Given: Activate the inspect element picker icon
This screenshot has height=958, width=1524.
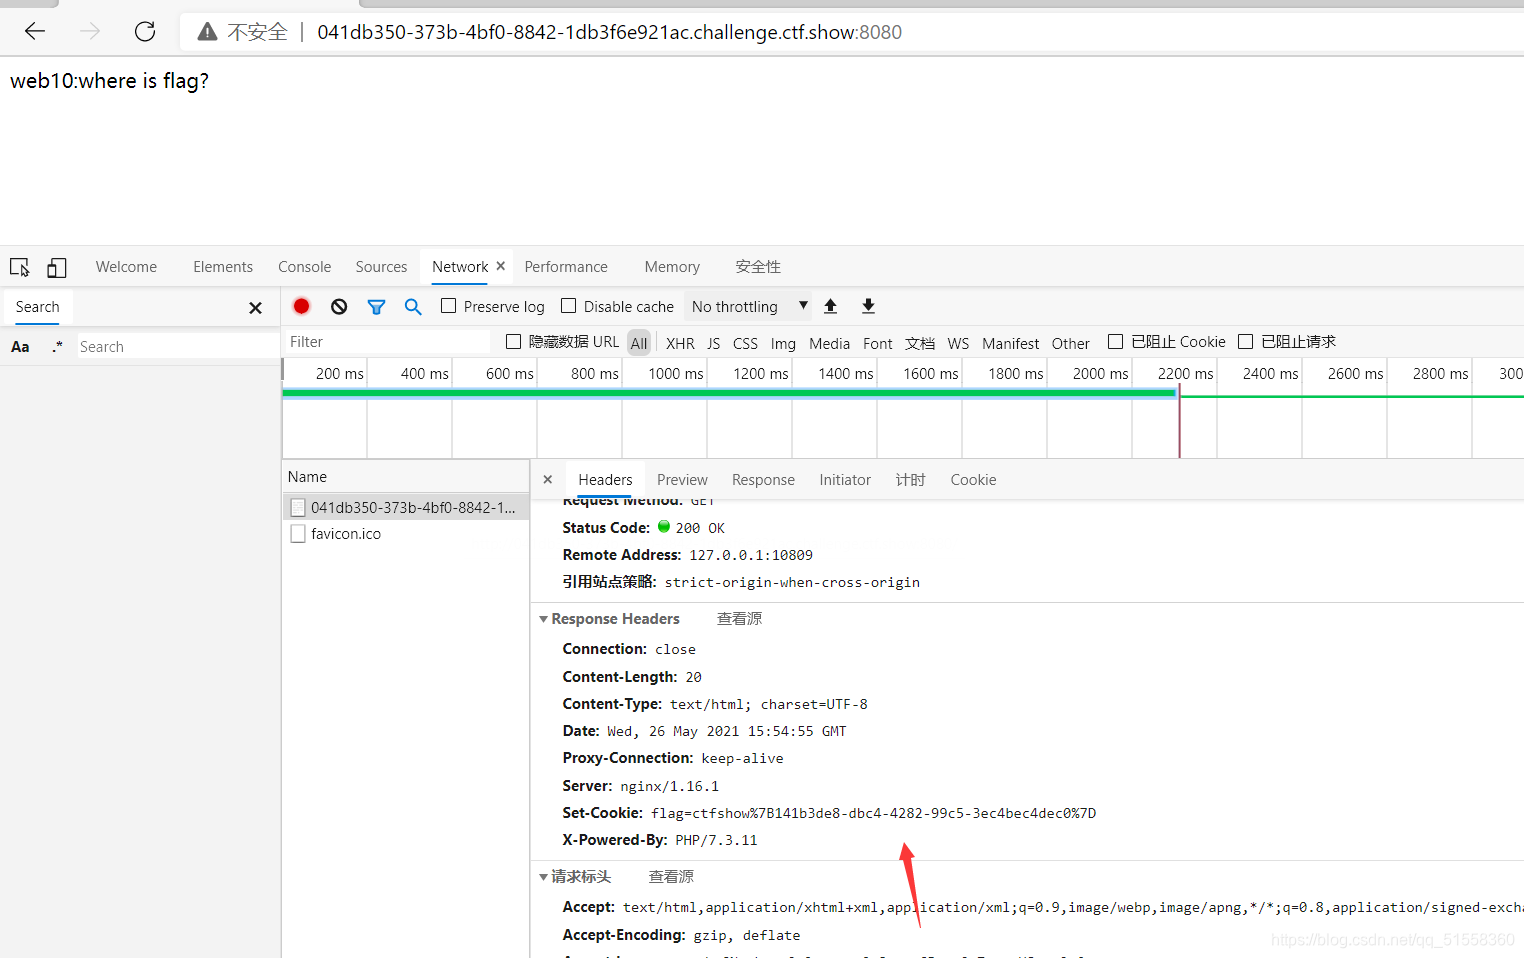Looking at the screenshot, I should (20, 267).
